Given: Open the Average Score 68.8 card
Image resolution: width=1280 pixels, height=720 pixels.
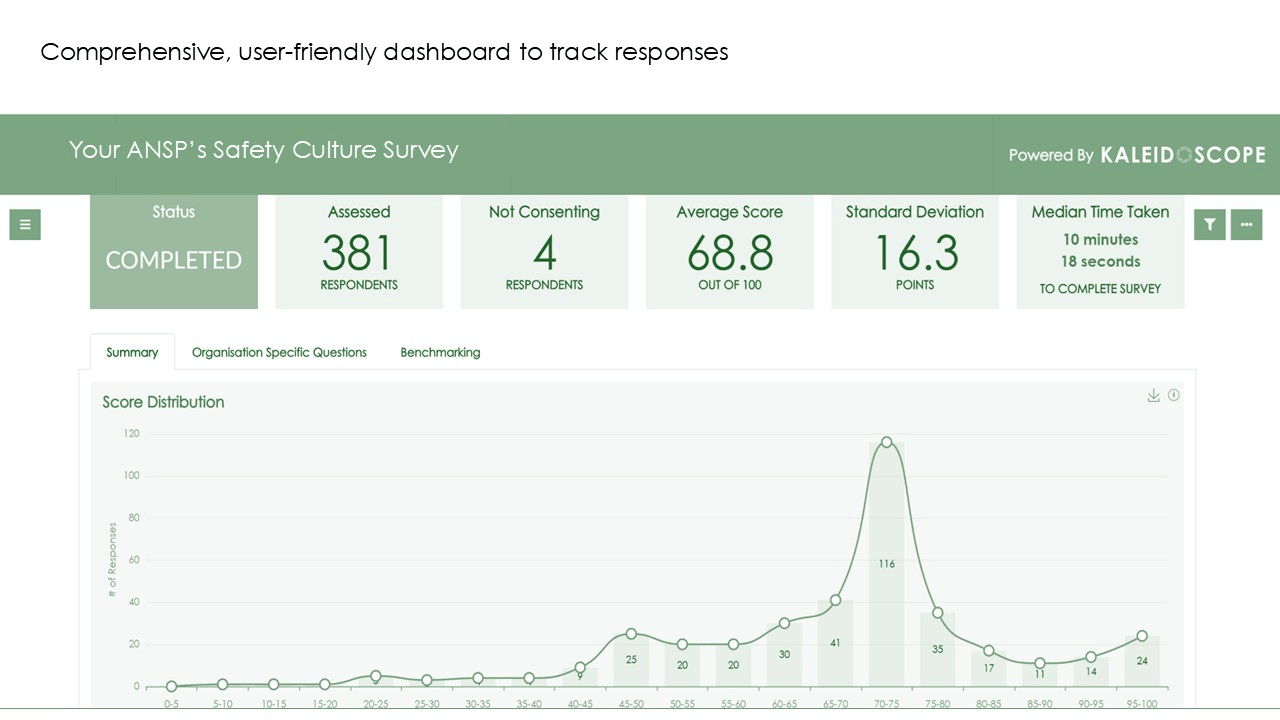Looking at the screenshot, I should (730, 251).
